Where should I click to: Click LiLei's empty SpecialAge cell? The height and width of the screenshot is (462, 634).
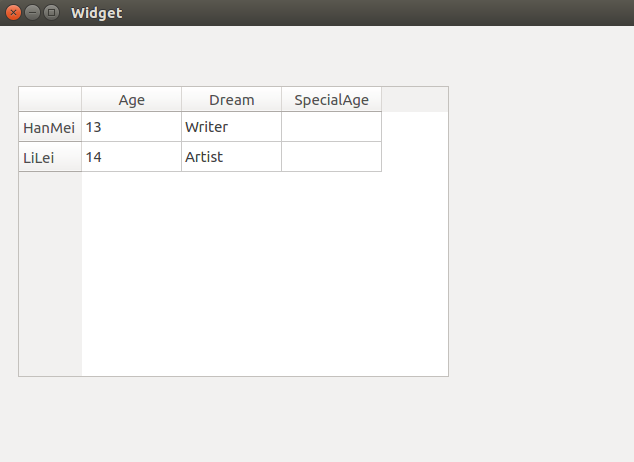point(331,157)
